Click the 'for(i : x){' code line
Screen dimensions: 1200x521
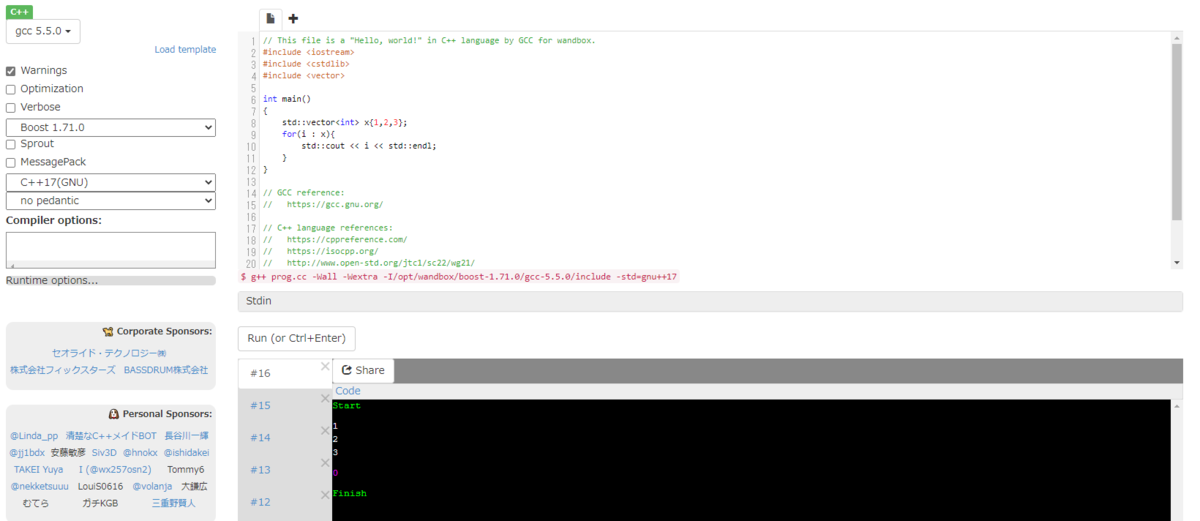point(308,134)
